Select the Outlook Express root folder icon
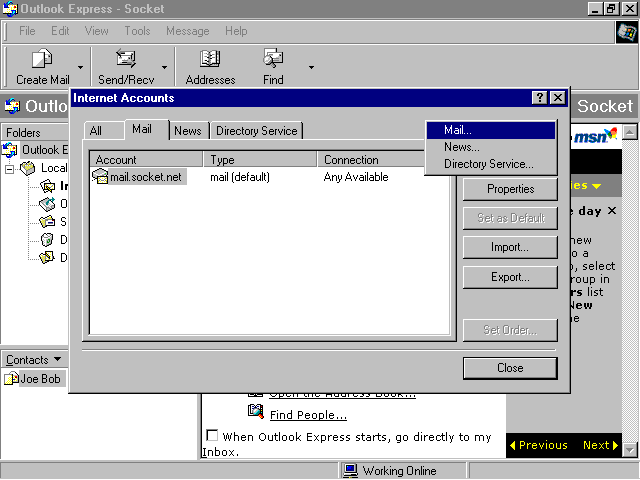 coord(10,150)
